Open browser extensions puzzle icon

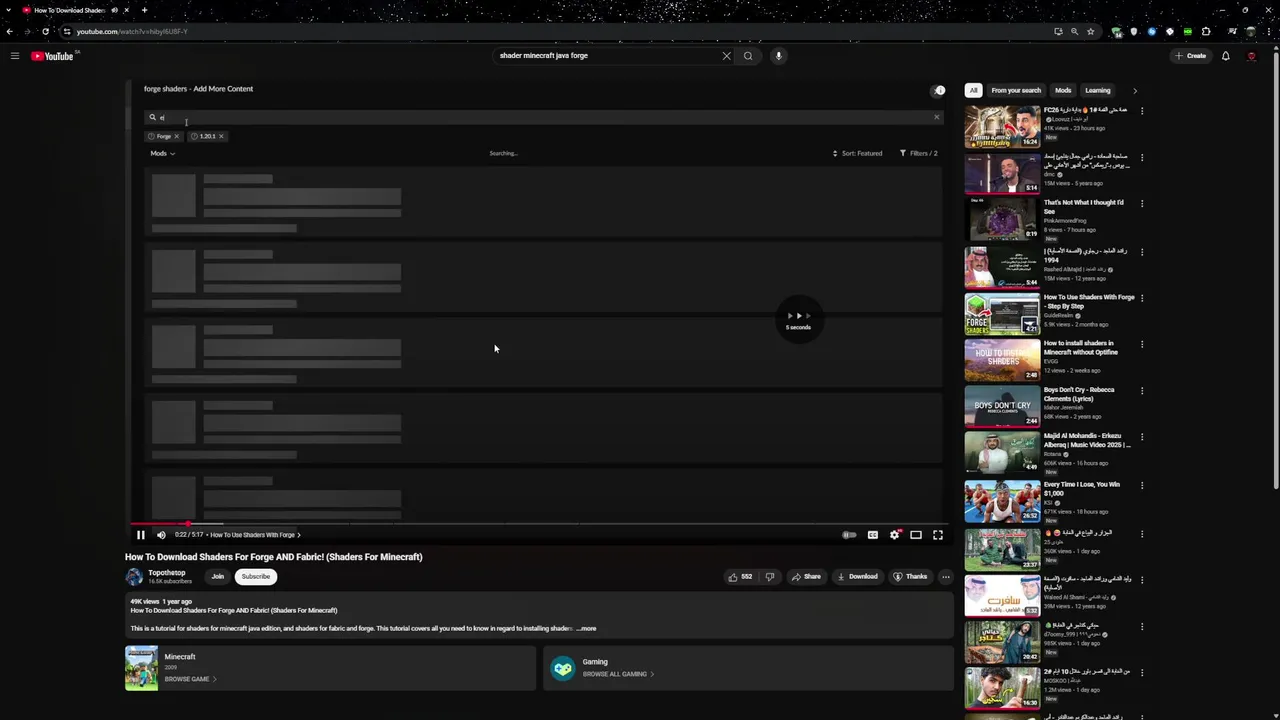(x=1206, y=31)
